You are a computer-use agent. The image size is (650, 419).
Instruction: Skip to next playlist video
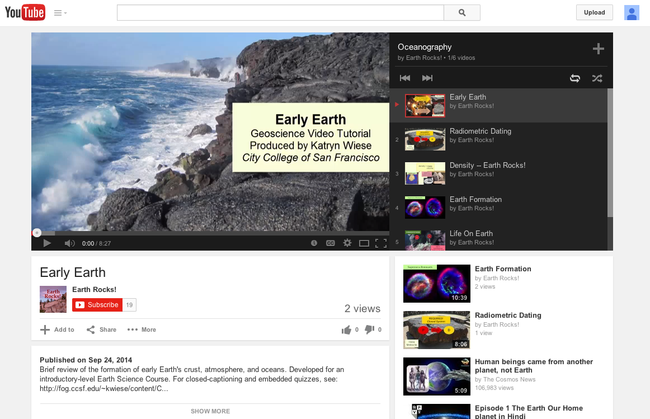[427, 78]
